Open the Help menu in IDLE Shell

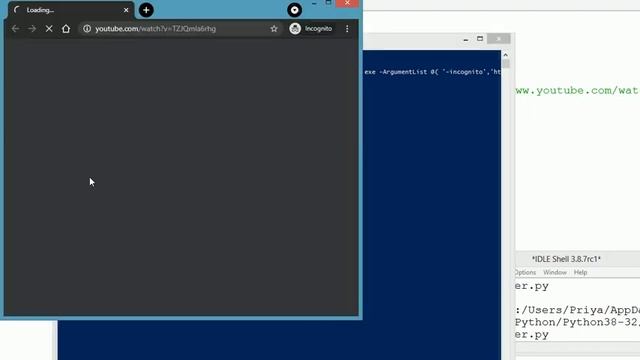580,272
